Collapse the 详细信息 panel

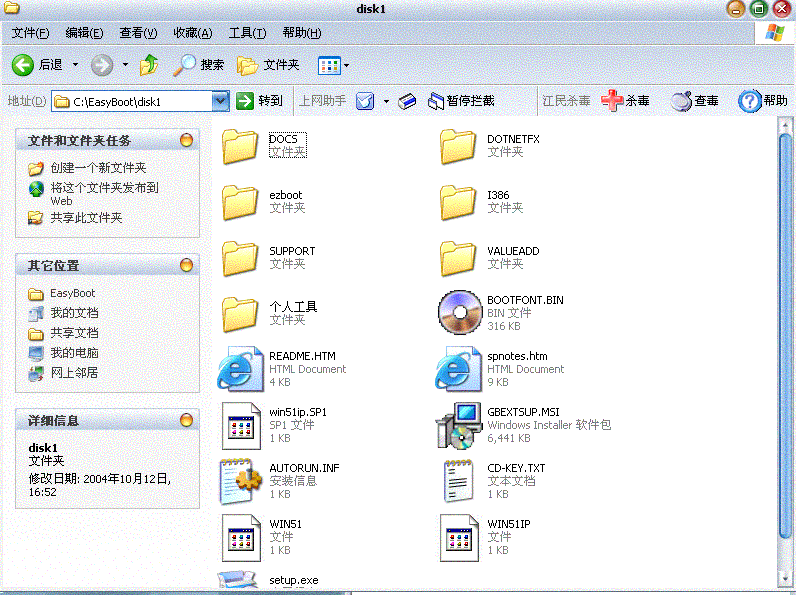pos(186,420)
